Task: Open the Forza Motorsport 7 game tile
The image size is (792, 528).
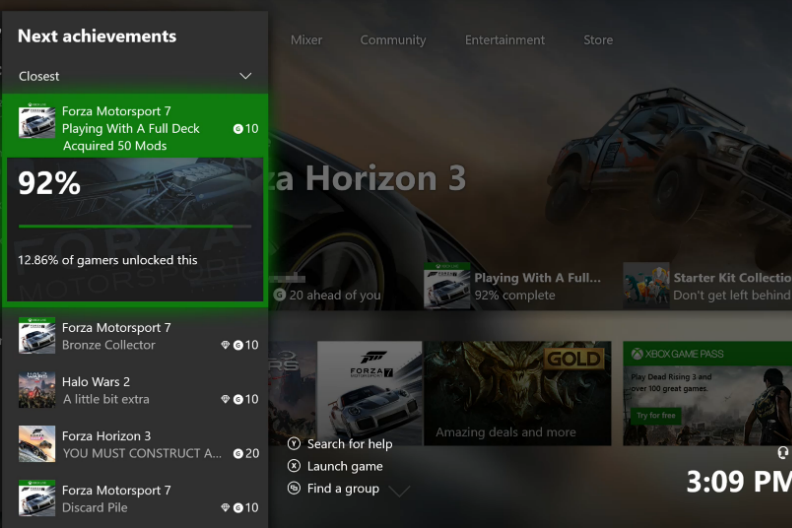Action: point(369,394)
